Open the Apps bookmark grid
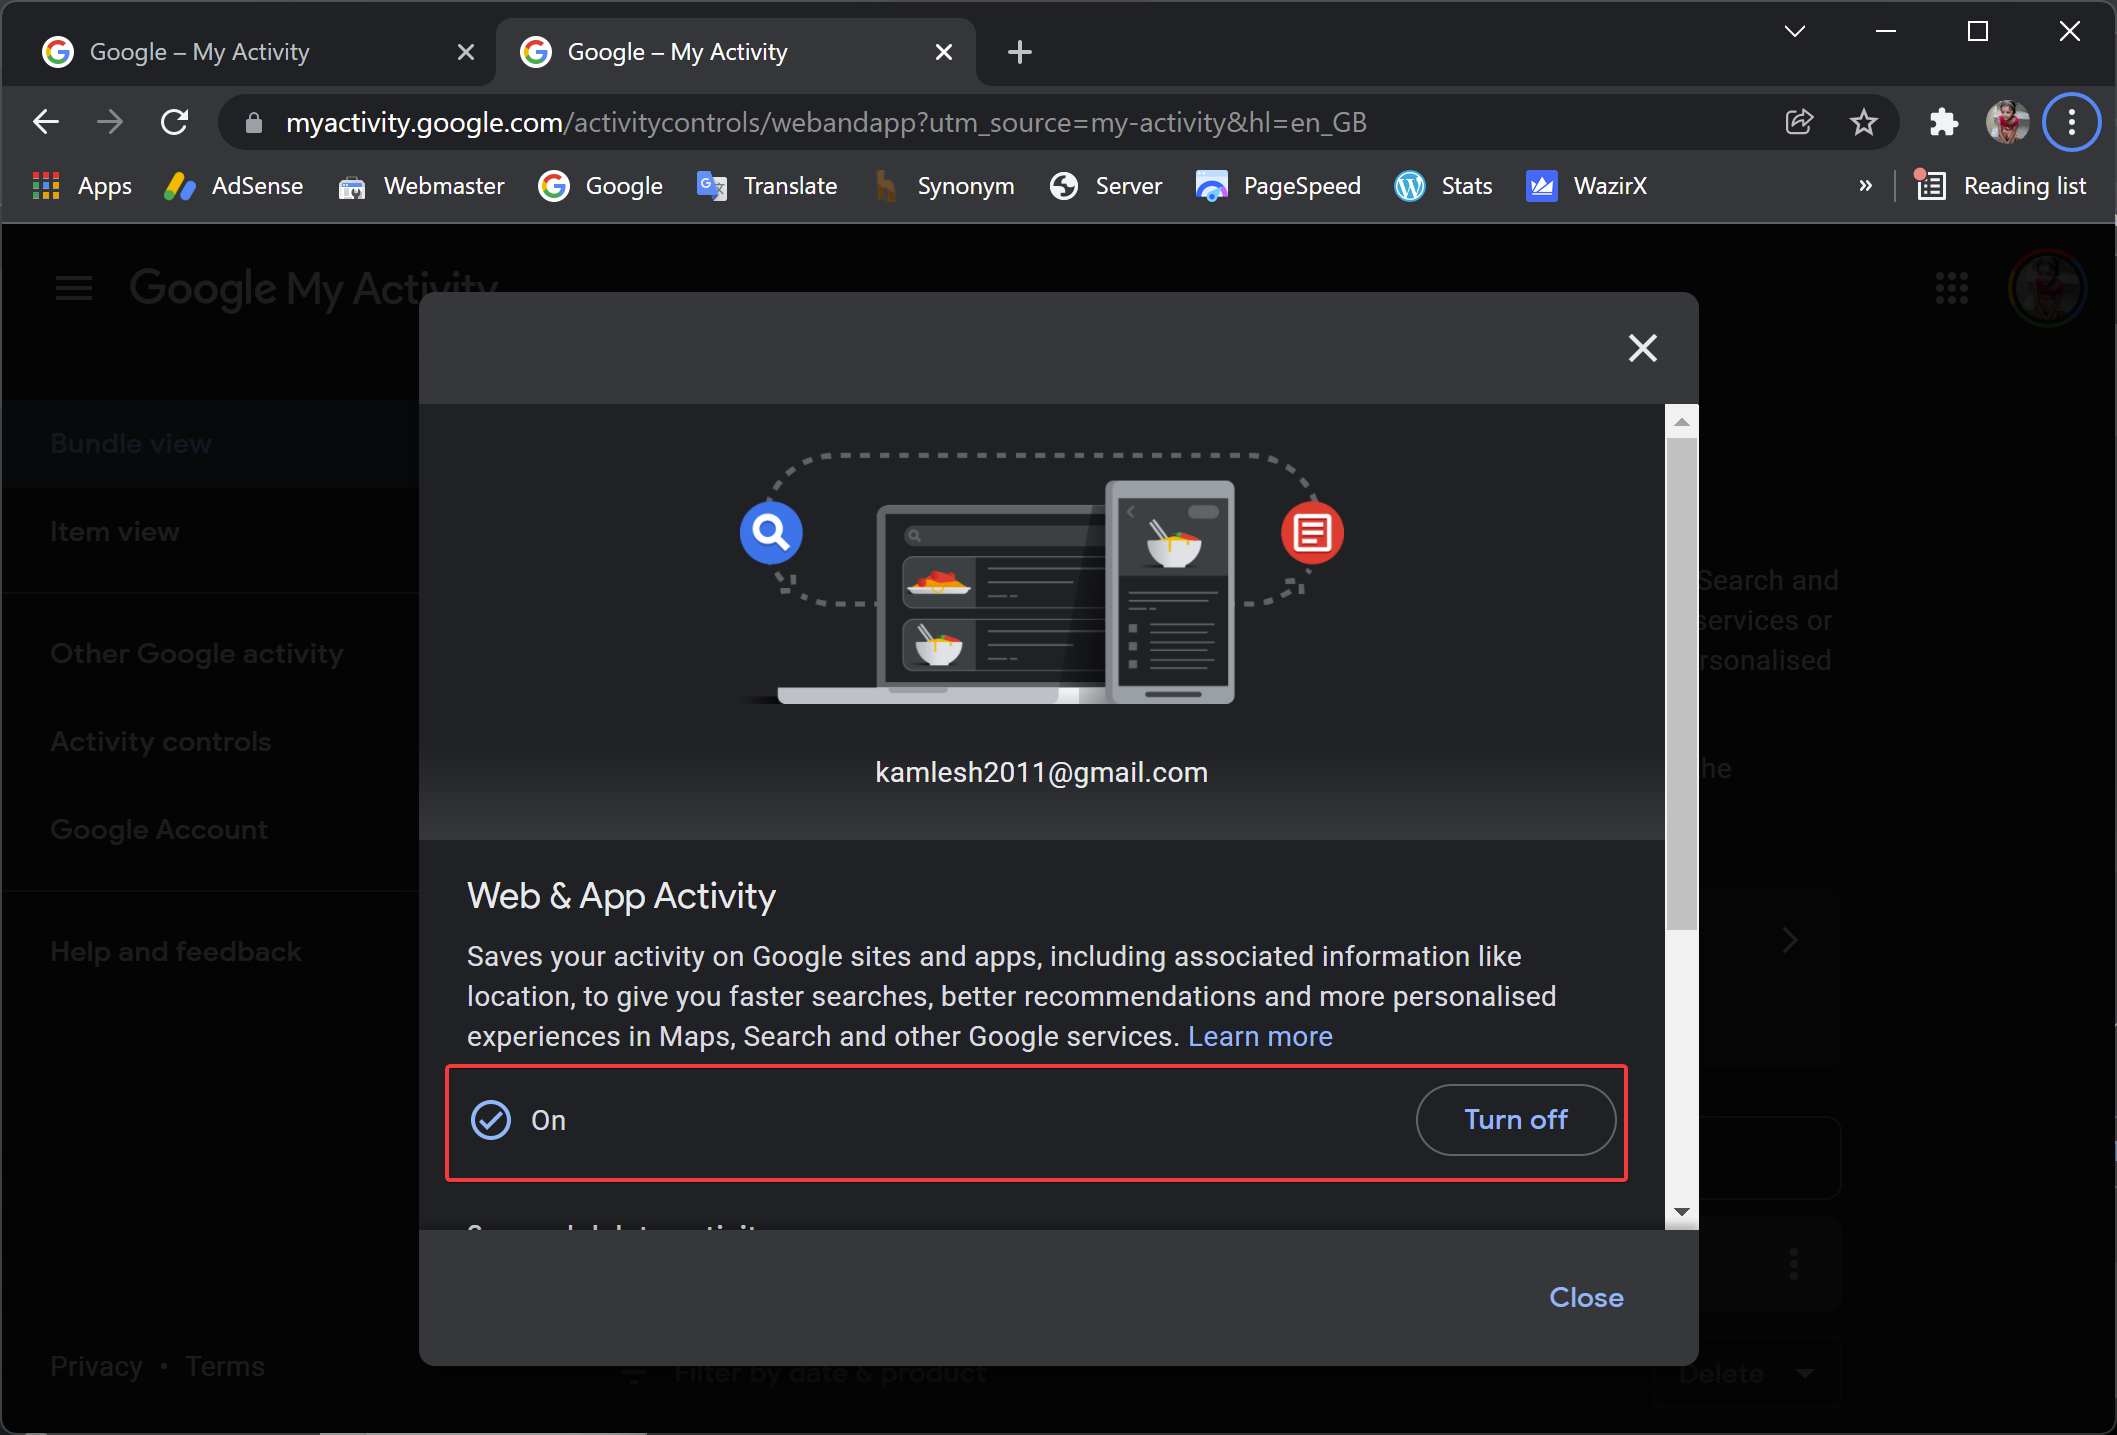The image size is (2117, 1435). click(x=82, y=186)
